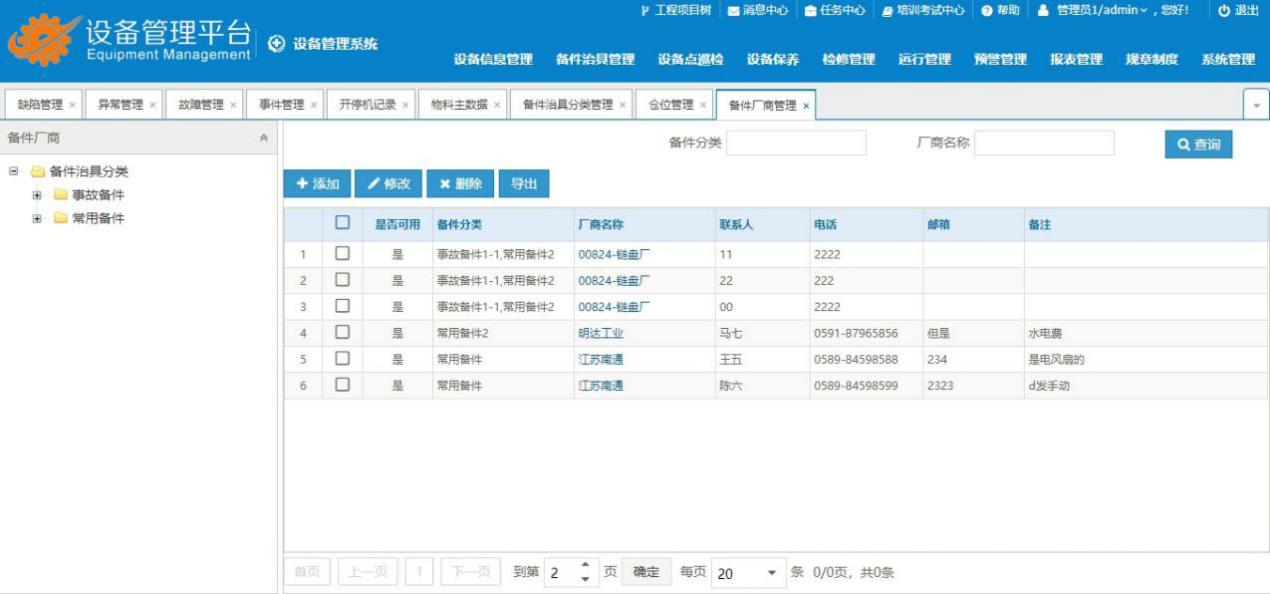This screenshot has height=594, width=1270.
Task: Collapse the 备件厂商 side panel
Action: pyautogui.click(x=264, y=139)
